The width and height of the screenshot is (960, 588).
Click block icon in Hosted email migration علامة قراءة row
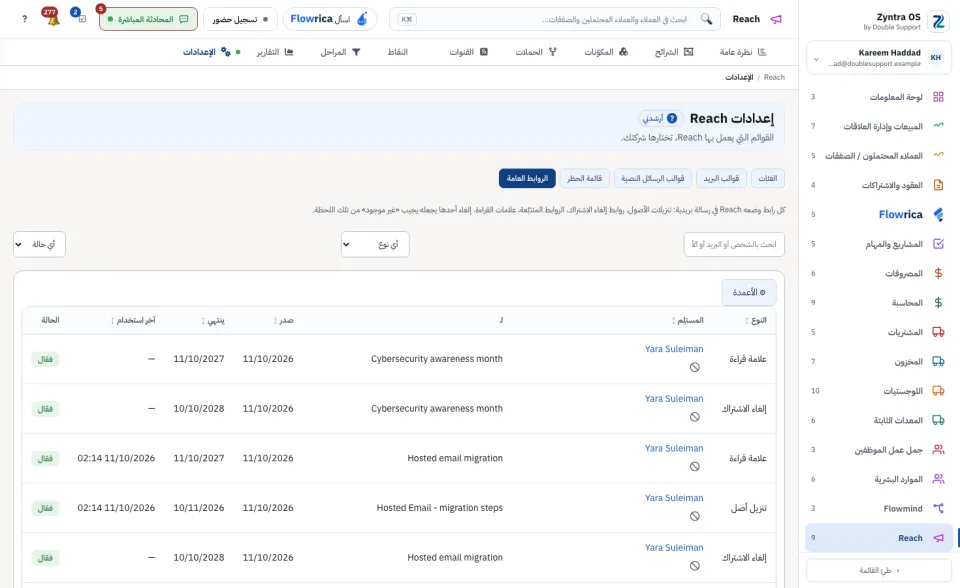pos(695,467)
